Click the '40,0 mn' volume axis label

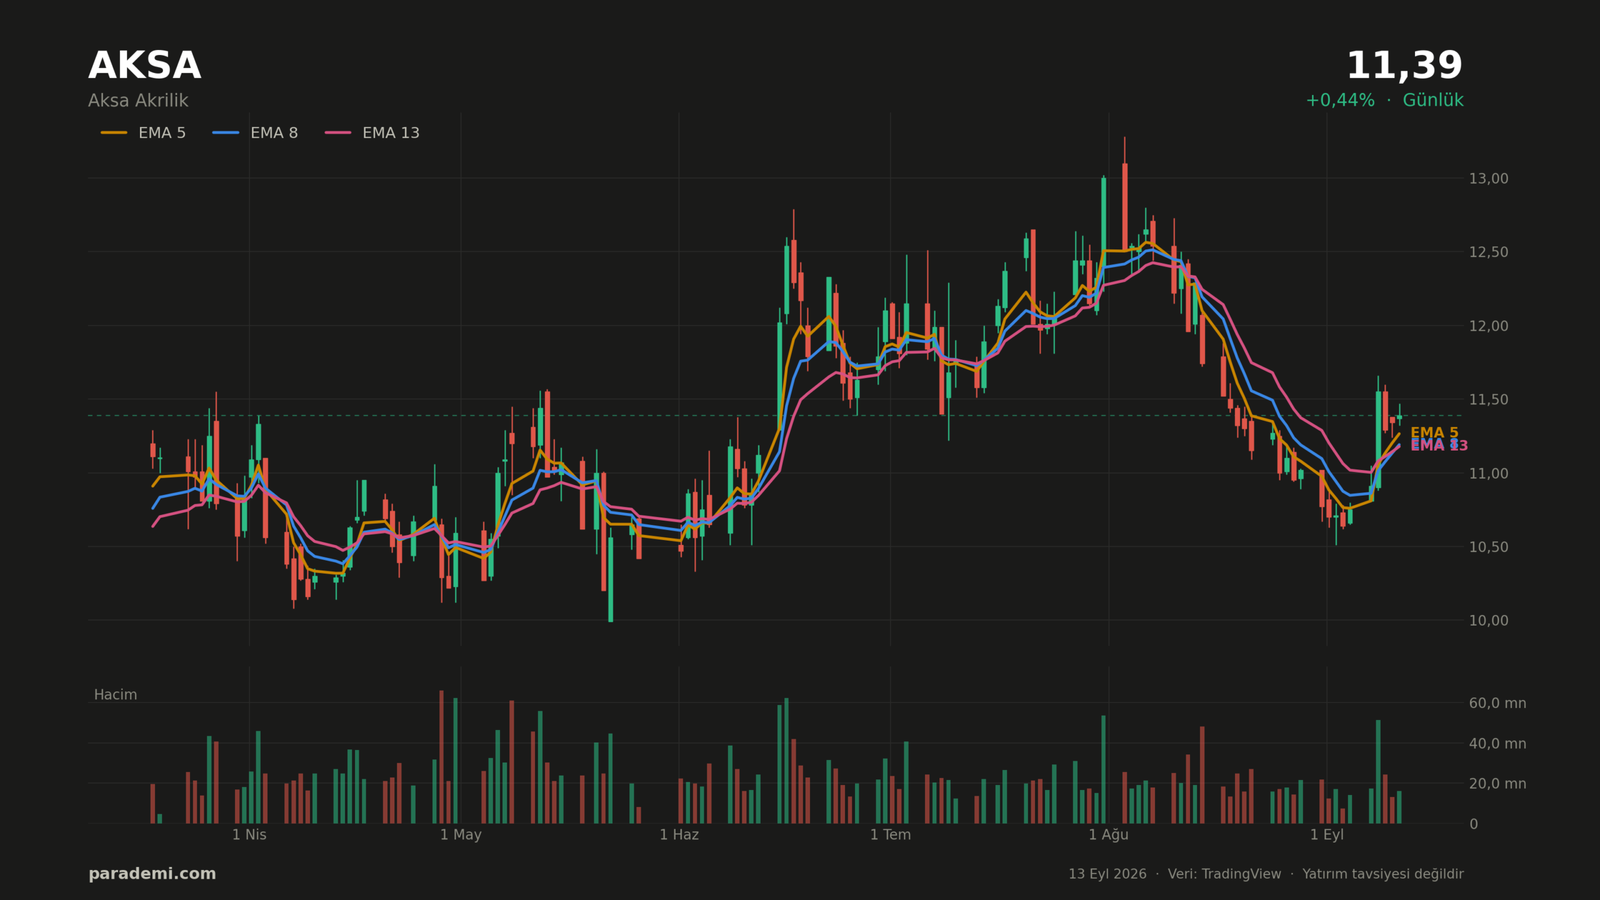click(x=1497, y=744)
